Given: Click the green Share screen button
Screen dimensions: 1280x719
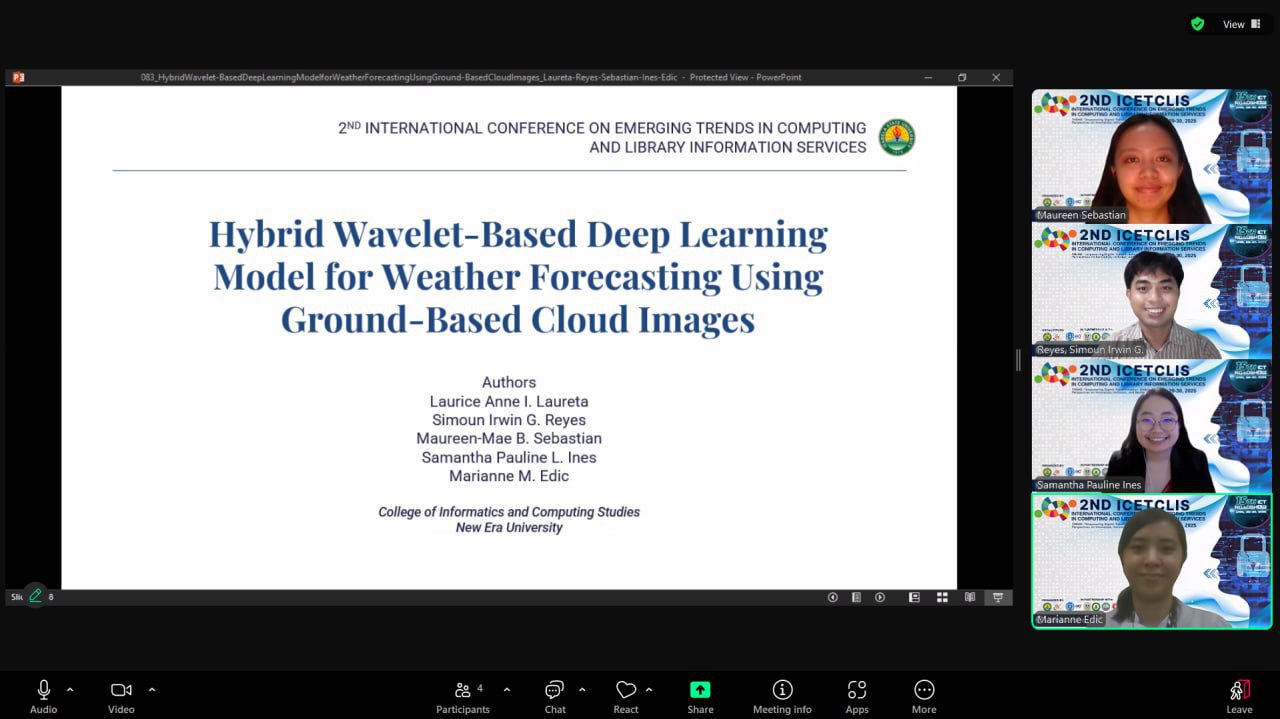Looking at the screenshot, I should (x=700, y=691).
